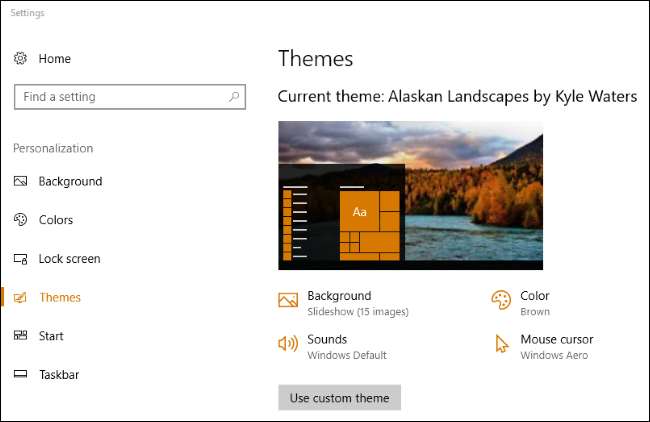Click the Start tiles icon in sidebar

tap(20, 335)
